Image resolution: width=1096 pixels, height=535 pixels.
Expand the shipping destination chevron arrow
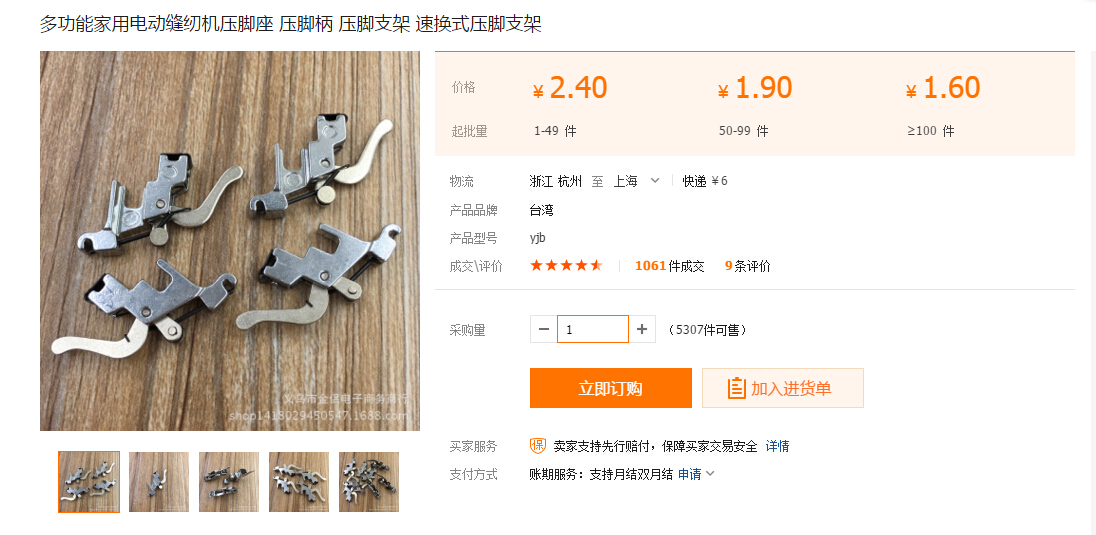(655, 181)
